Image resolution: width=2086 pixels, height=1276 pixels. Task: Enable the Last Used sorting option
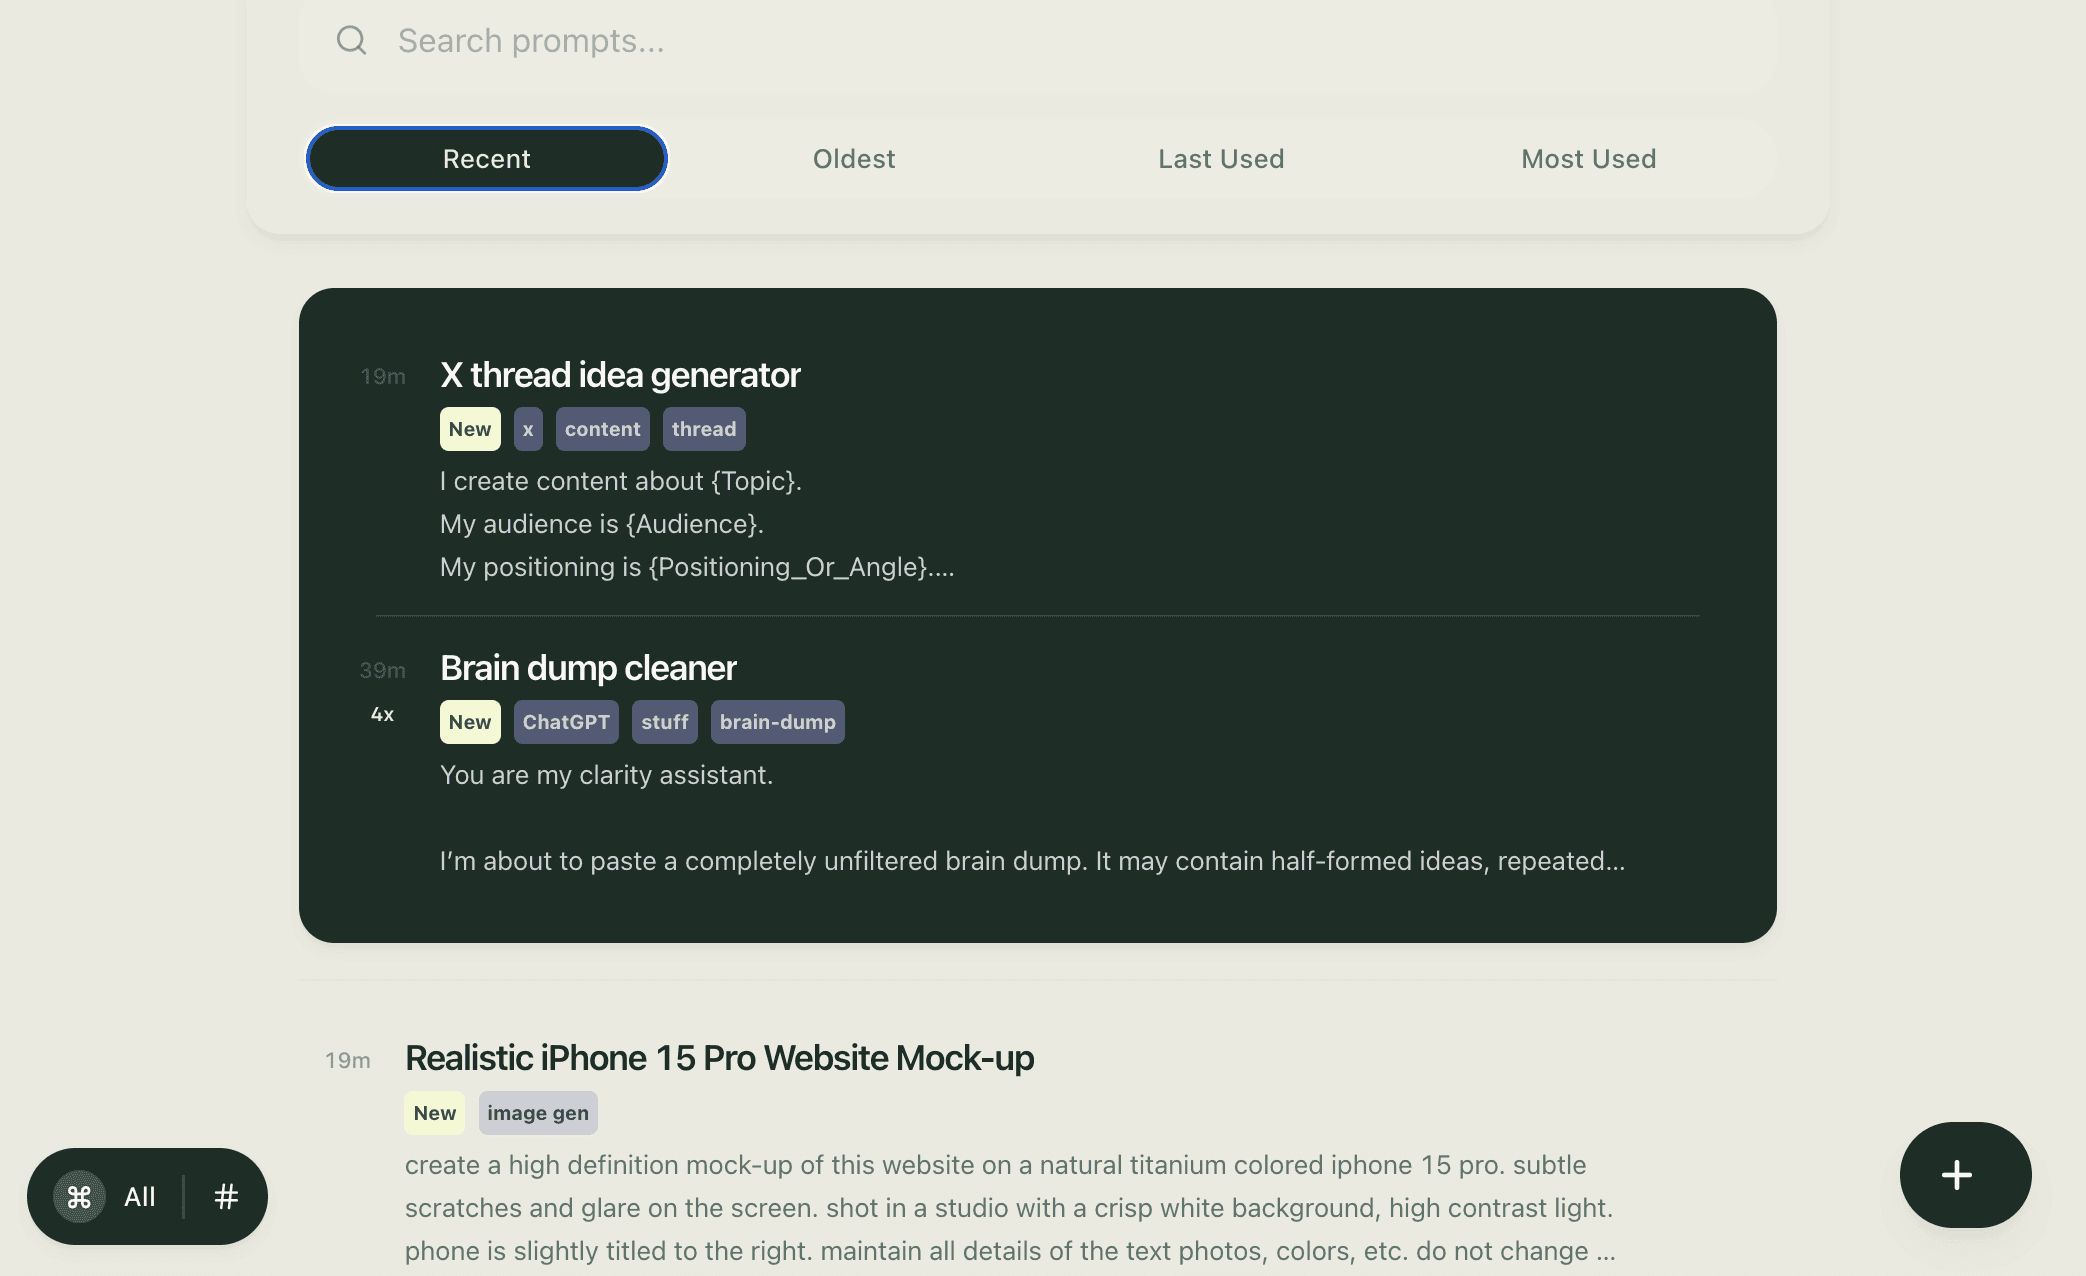click(1221, 158)
